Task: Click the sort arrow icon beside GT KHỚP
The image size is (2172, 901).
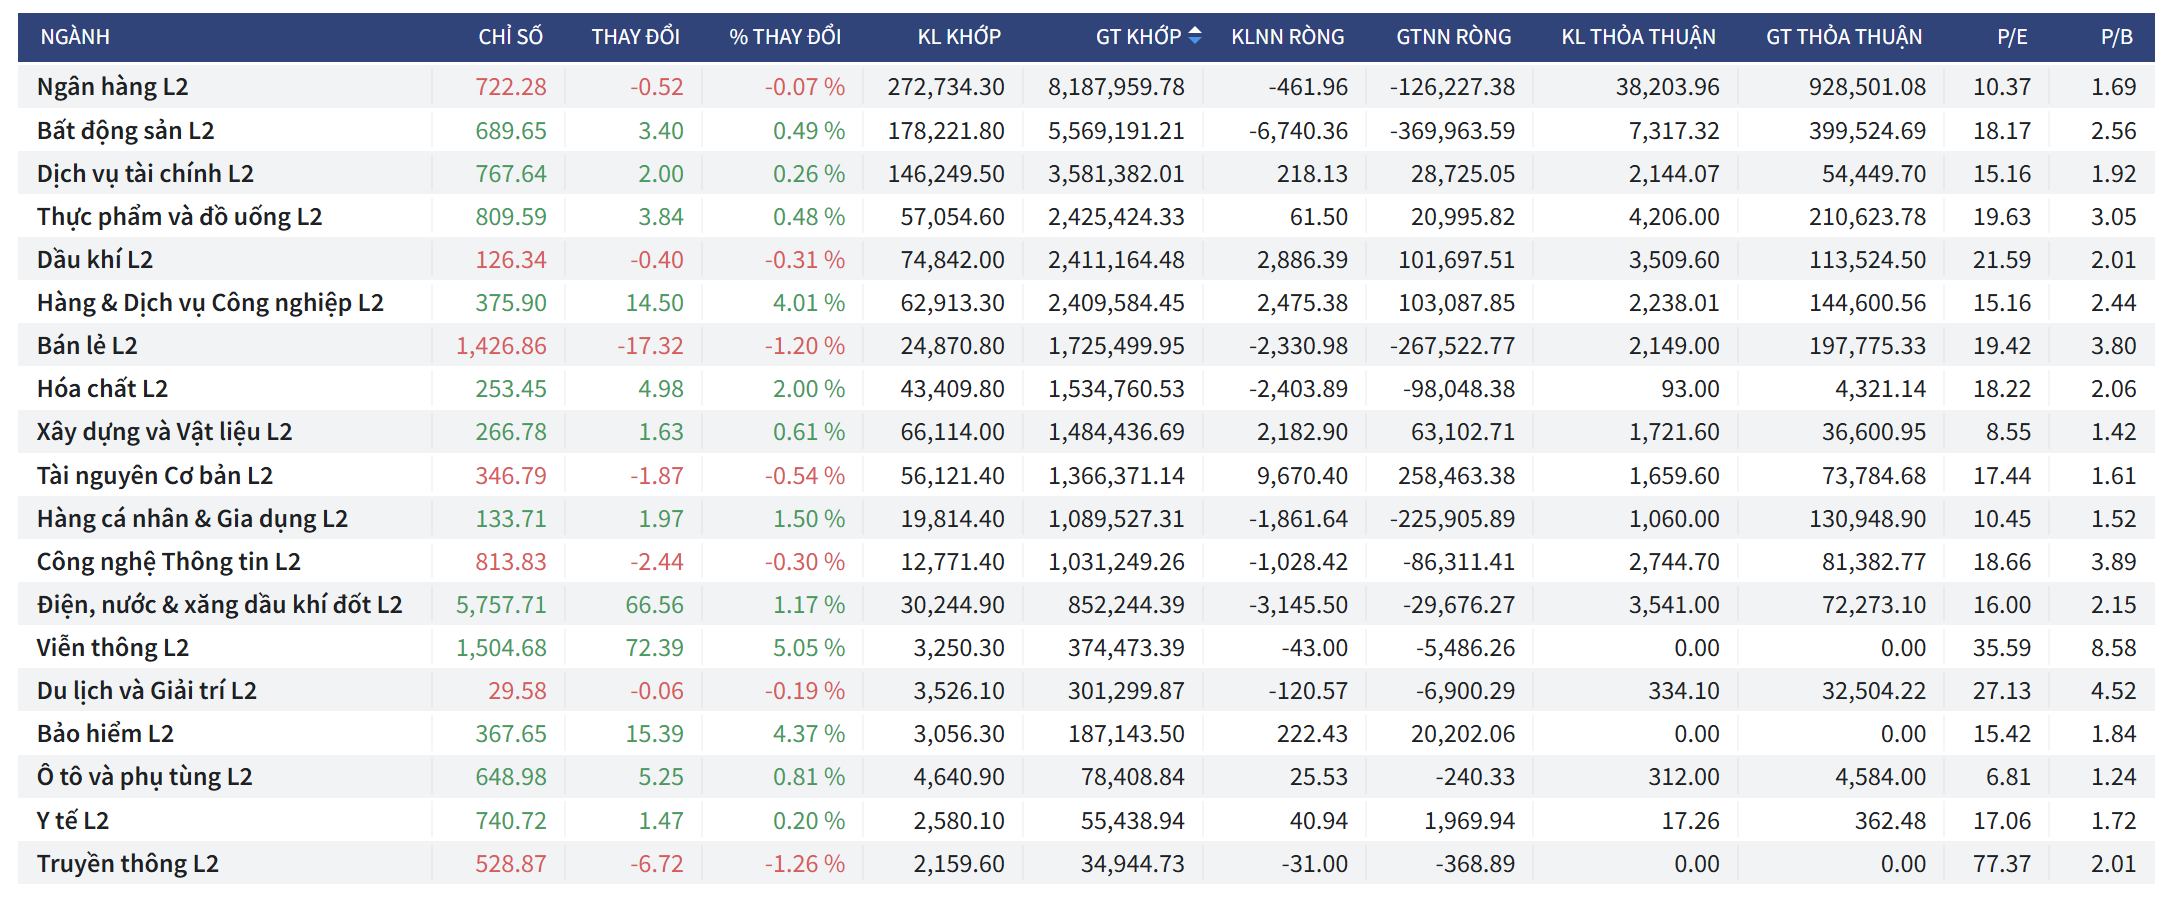Action: (1194, 36)
